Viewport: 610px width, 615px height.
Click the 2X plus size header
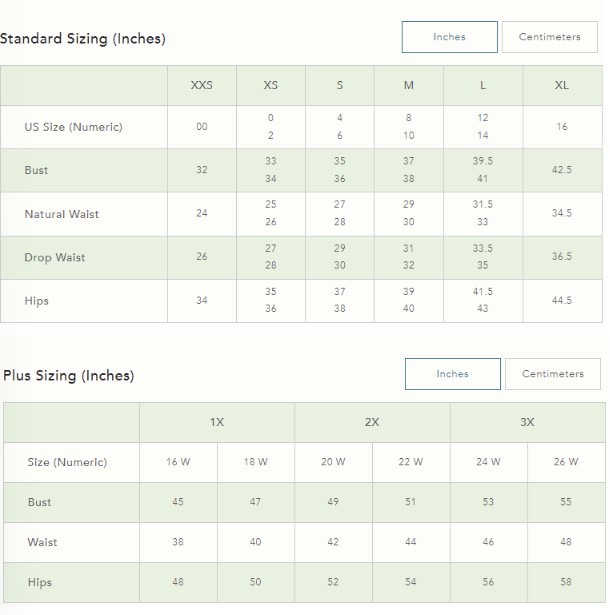372,422
